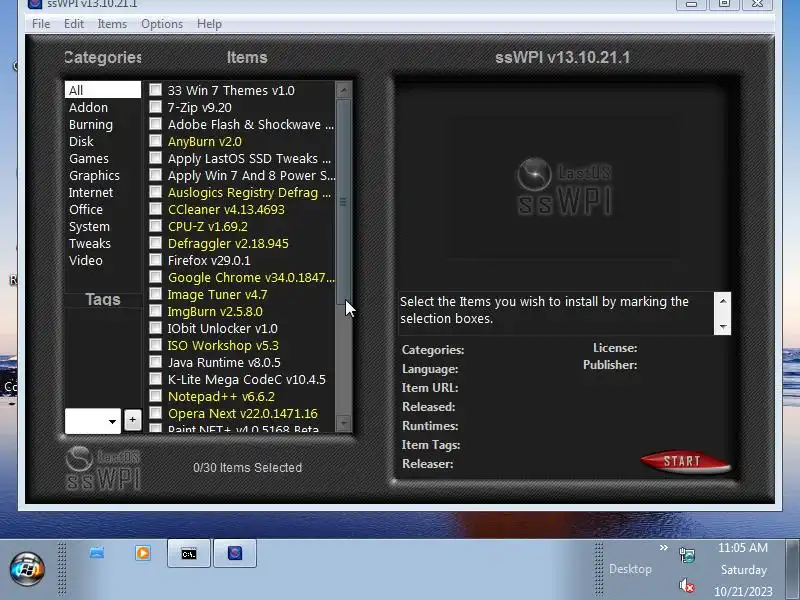Select the ISO Workshop v5.3 item text
The height and width of the screenshot is (600, 800).
(223, 345)
